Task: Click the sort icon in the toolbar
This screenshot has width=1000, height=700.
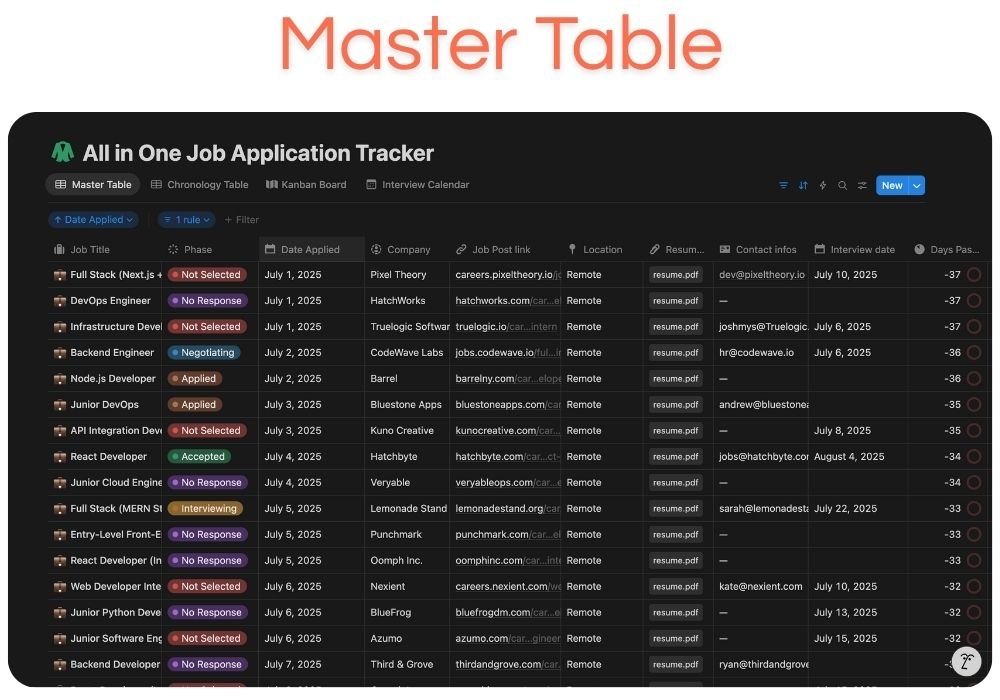Action: click(803, 185)
